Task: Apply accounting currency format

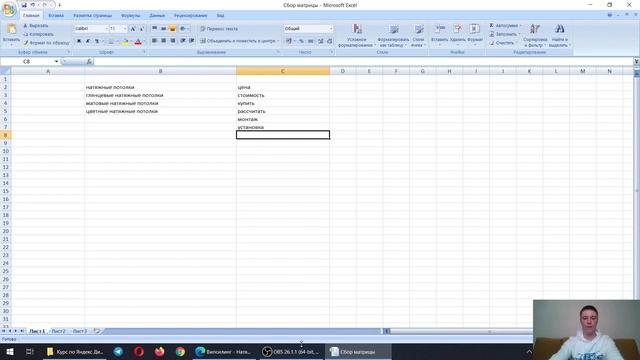Action: pos(289,41)
